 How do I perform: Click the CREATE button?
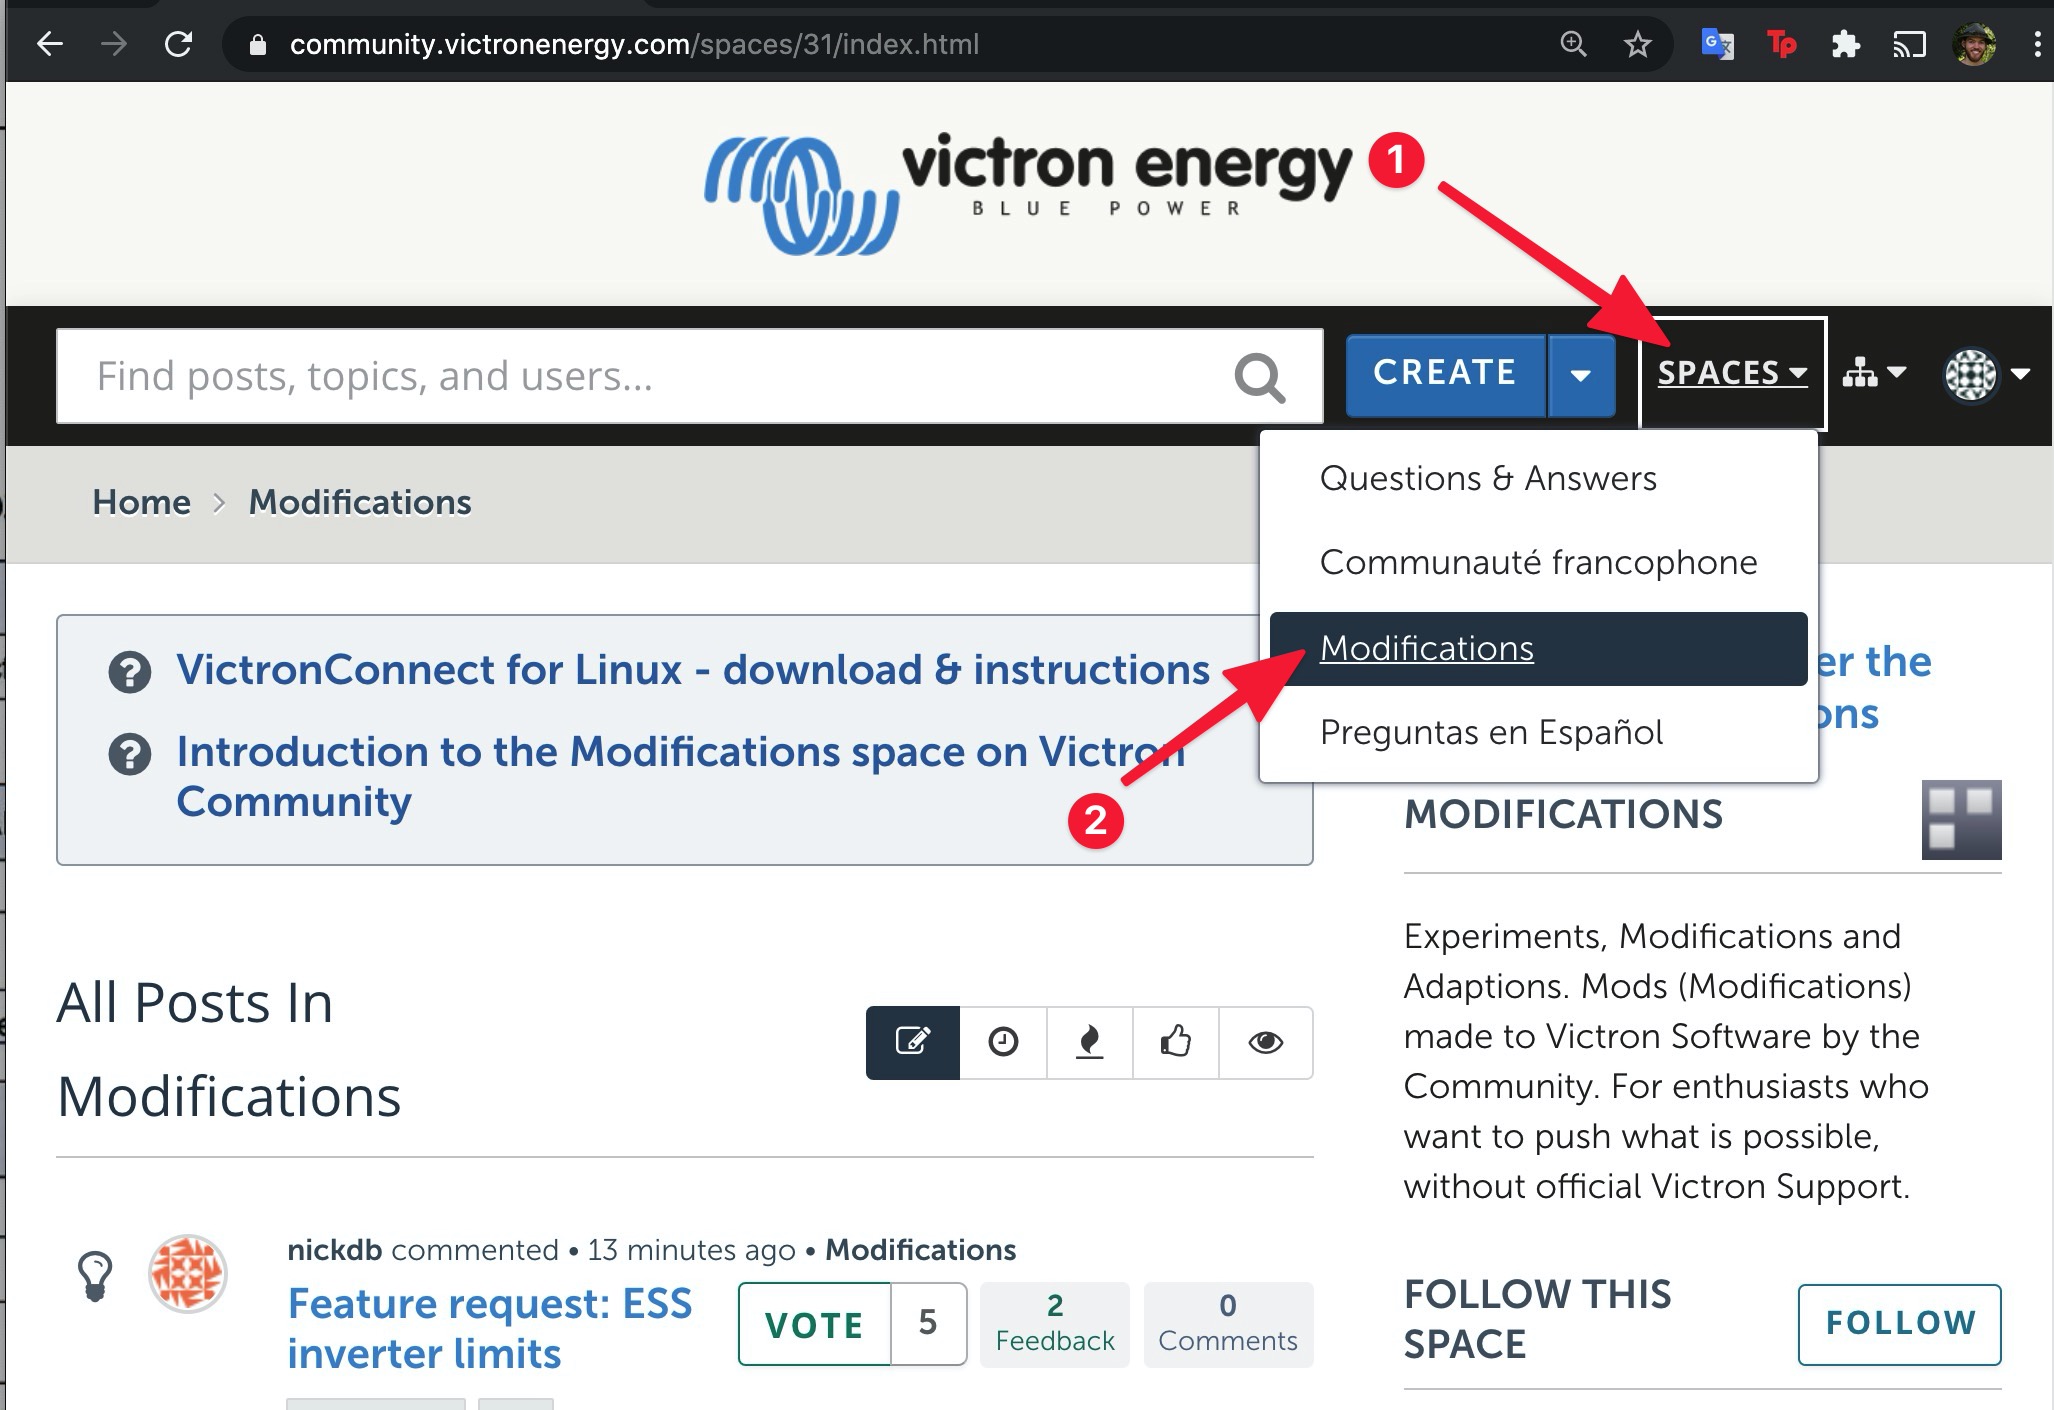point(1445,374)
